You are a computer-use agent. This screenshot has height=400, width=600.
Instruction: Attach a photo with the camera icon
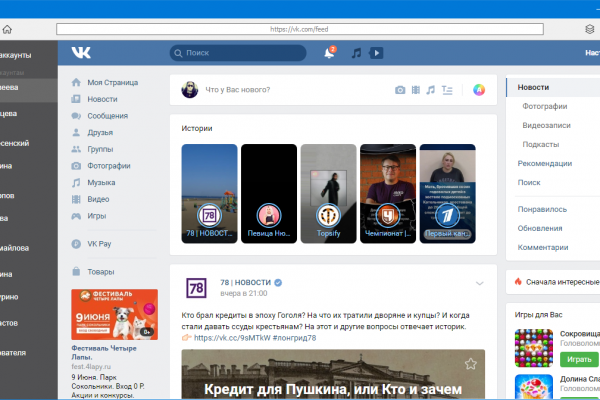click(400, 90)
